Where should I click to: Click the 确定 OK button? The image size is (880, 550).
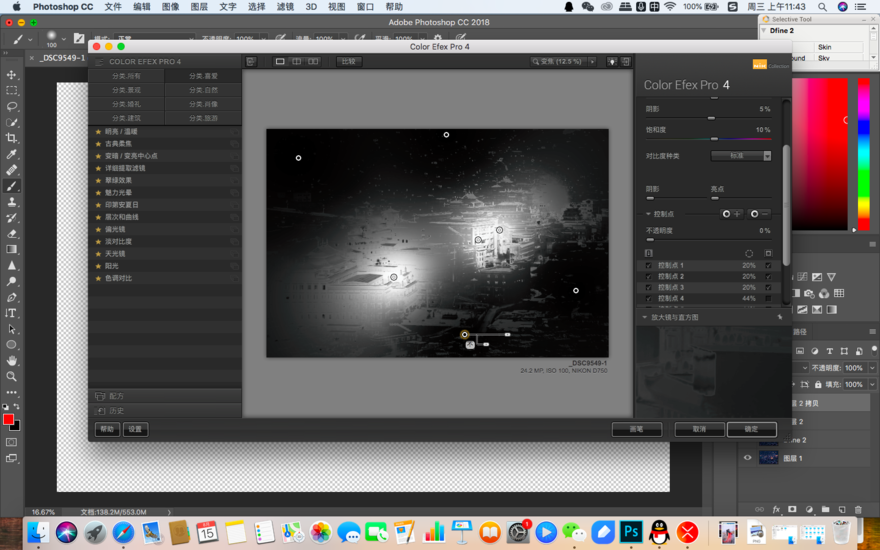click(751, 429)
